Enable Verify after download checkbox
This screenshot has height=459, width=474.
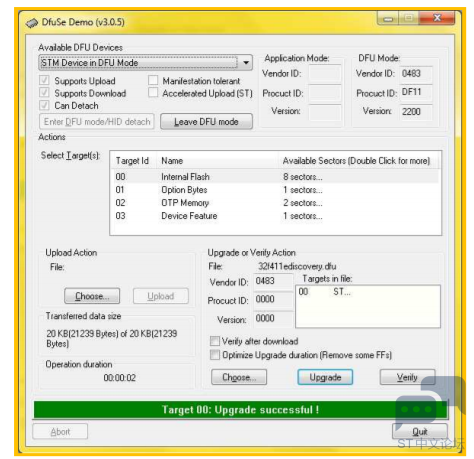click(215, 341)
